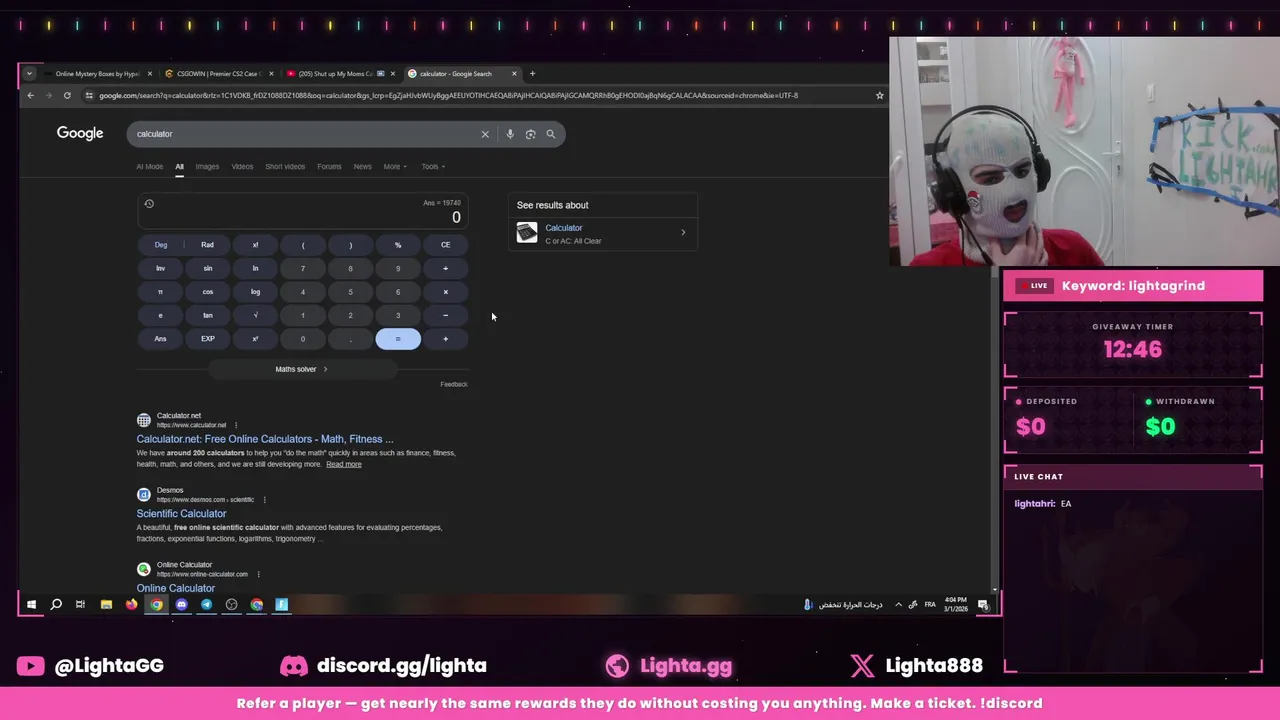Image resolution: width=1280 pixels, height=720 pixels.
Task: Open Task View on the taskbar
Action: coord(80,604)
